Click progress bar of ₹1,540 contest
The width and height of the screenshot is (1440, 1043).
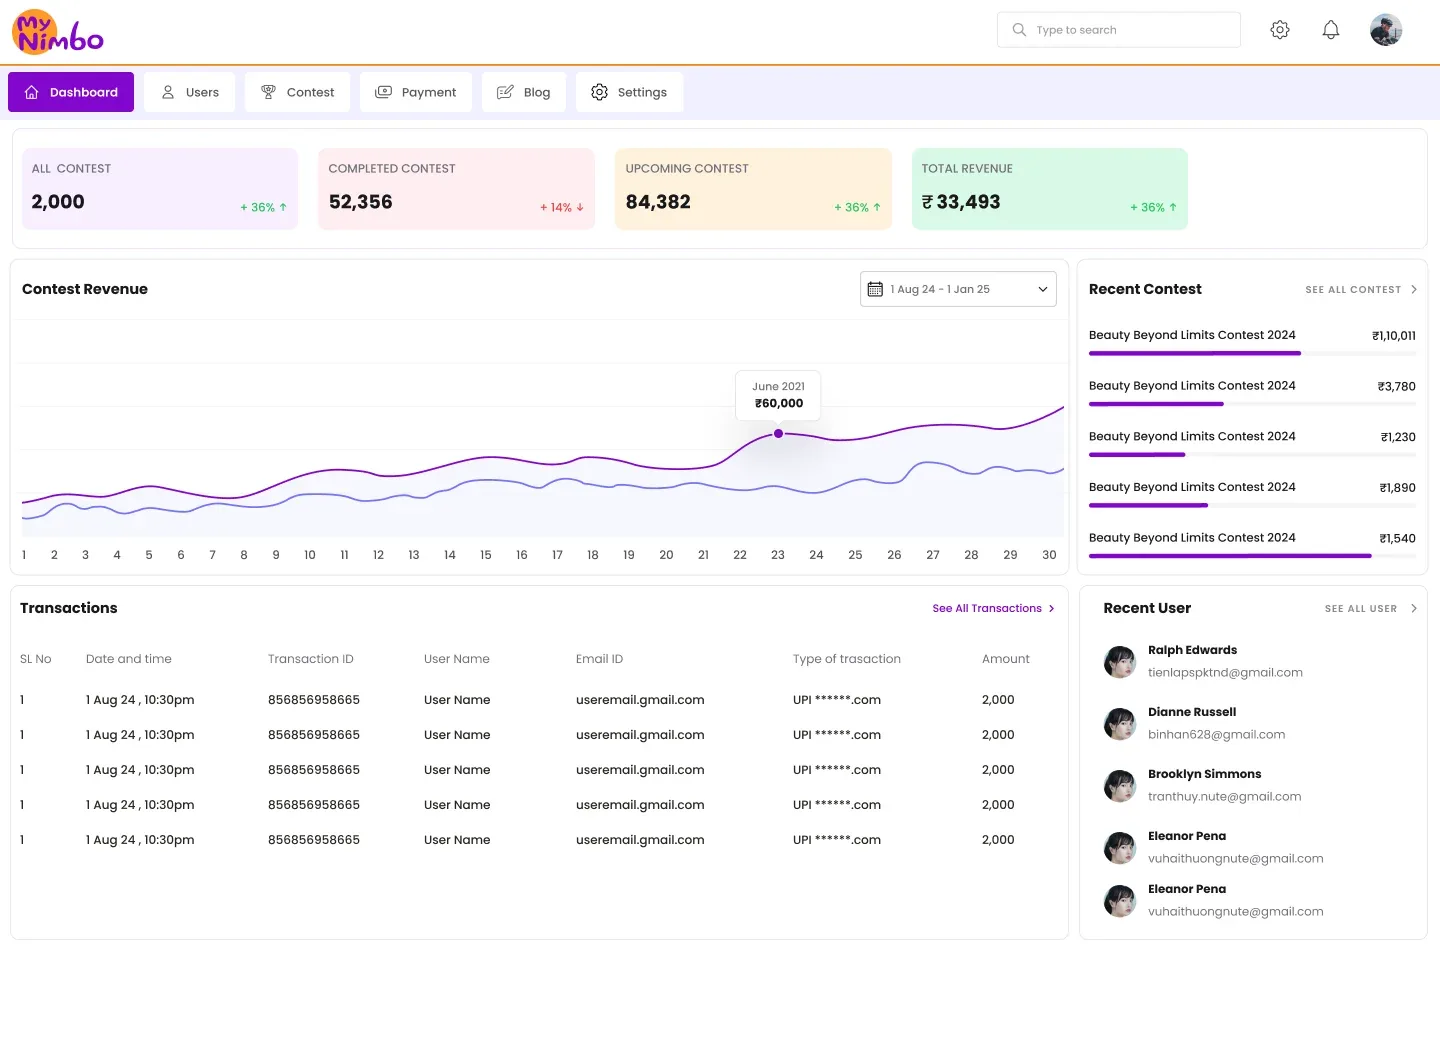click(1252, 556)
